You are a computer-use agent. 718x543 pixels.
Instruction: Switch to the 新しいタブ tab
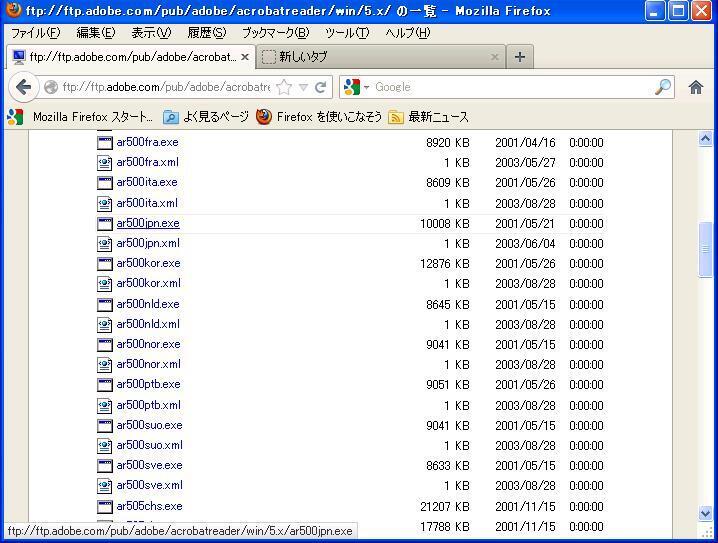381,57
